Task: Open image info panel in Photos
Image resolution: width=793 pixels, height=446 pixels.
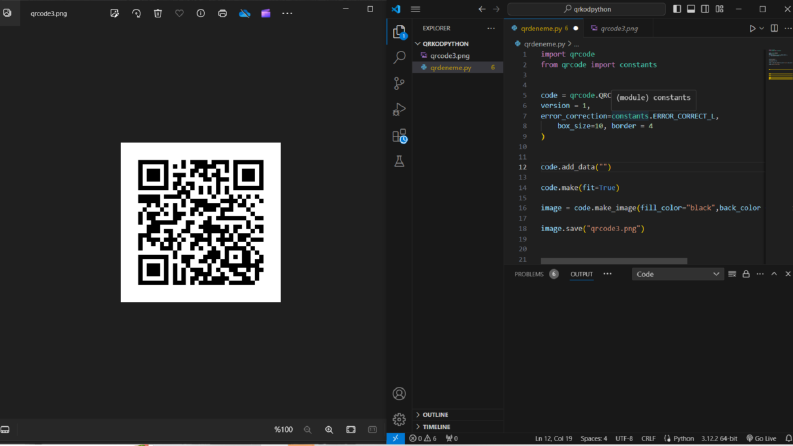Action: 201,14
